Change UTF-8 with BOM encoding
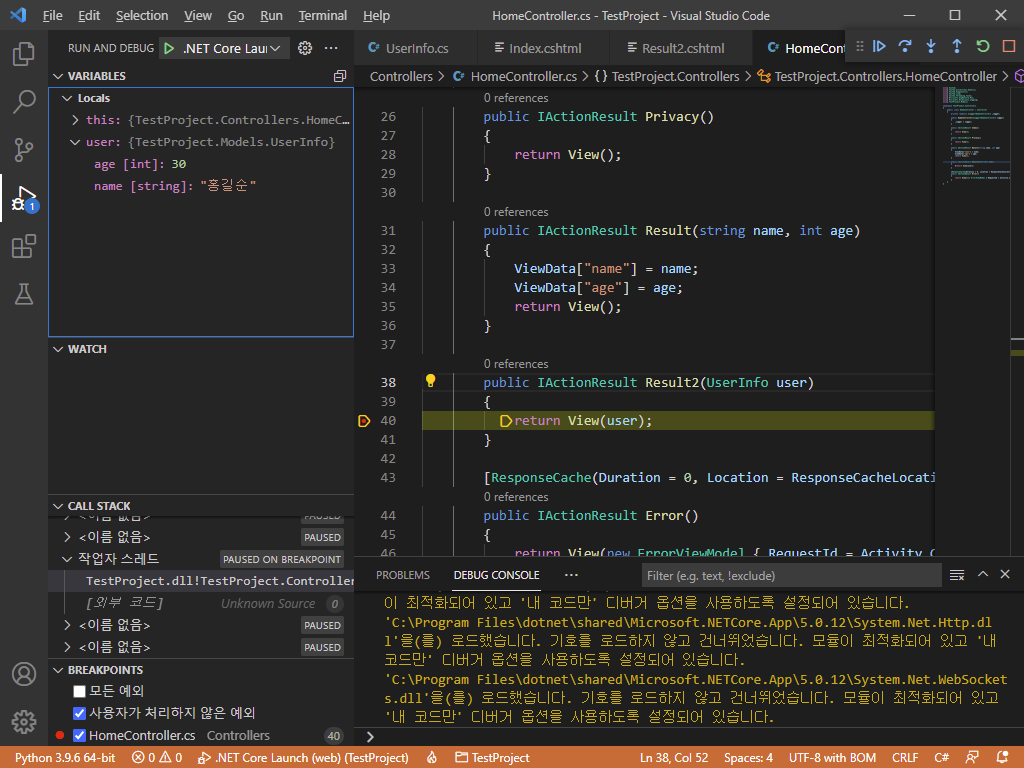 (x=832, y=758)
